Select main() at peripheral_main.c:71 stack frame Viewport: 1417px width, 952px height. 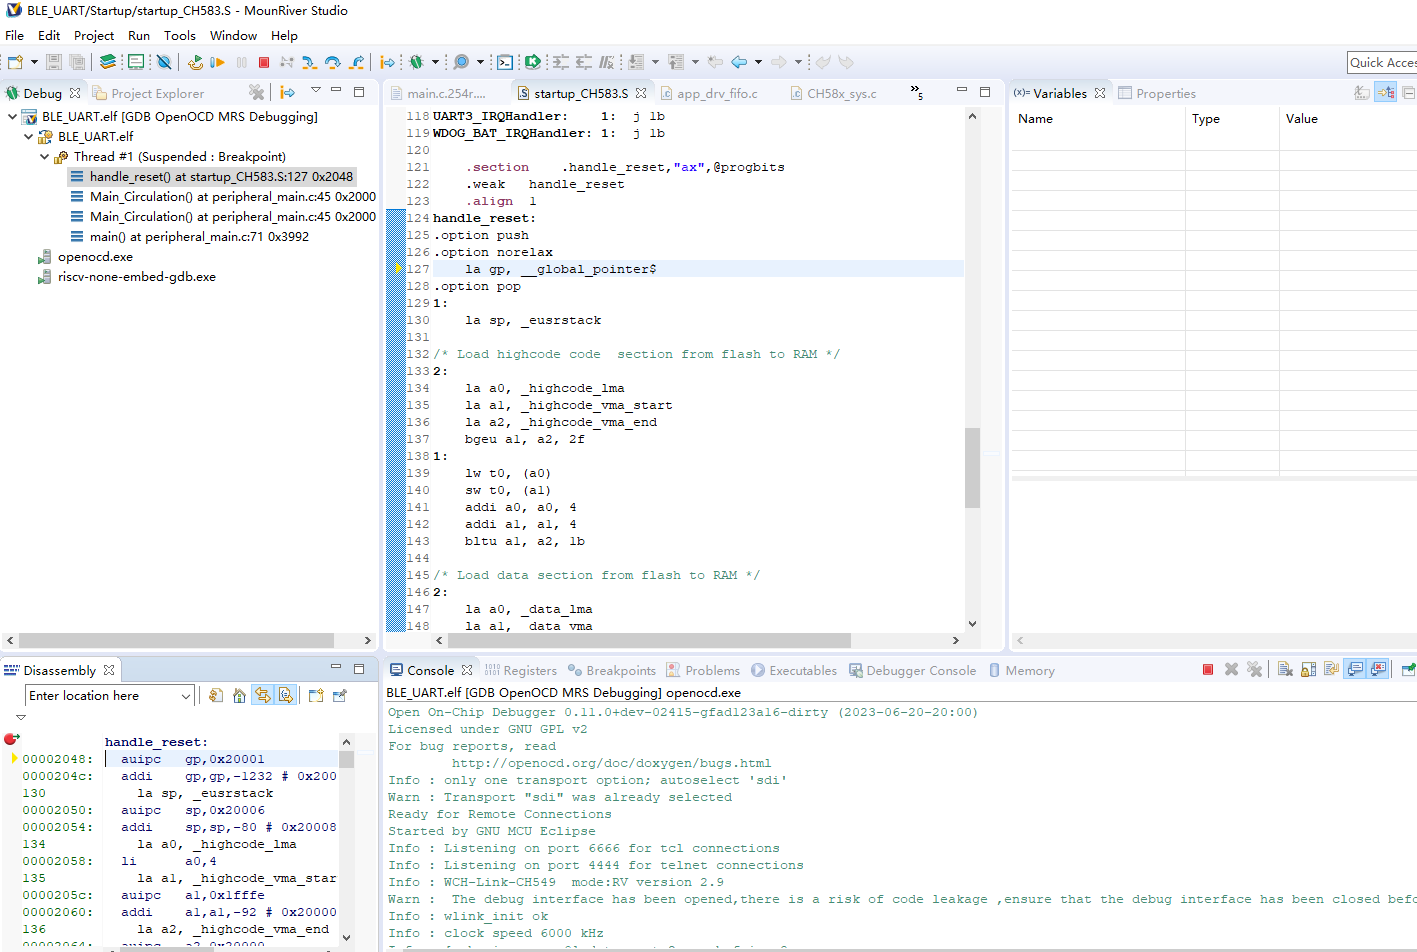pyautogui.click(x=199, y=236)
